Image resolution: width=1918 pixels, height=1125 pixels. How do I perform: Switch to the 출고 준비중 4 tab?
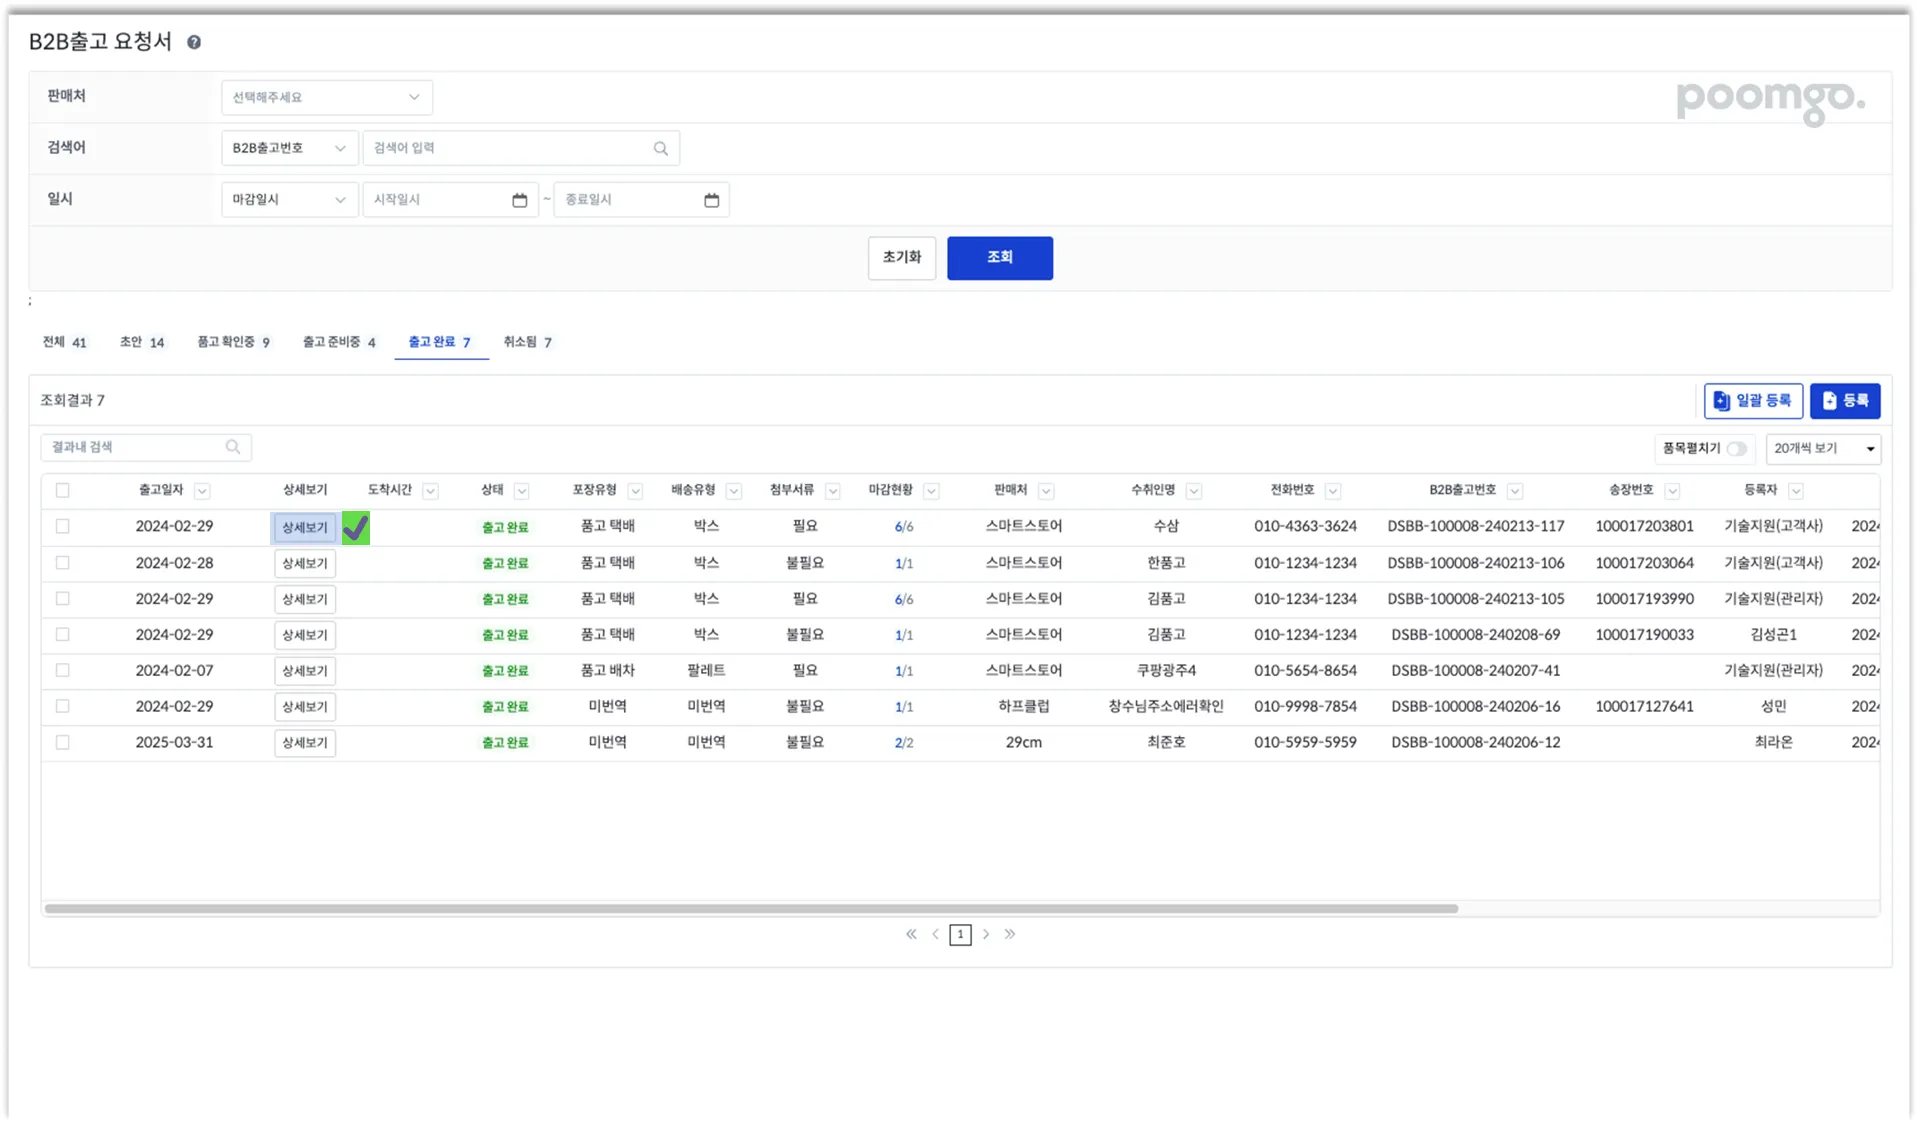click(x=339, y=342)
